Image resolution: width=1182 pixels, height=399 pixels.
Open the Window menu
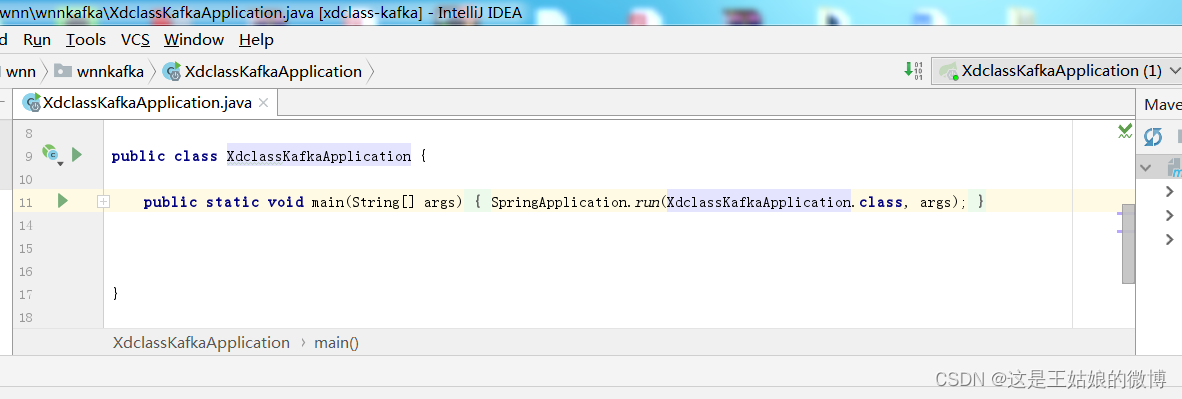pyautogui.click(x=194, y=39)
